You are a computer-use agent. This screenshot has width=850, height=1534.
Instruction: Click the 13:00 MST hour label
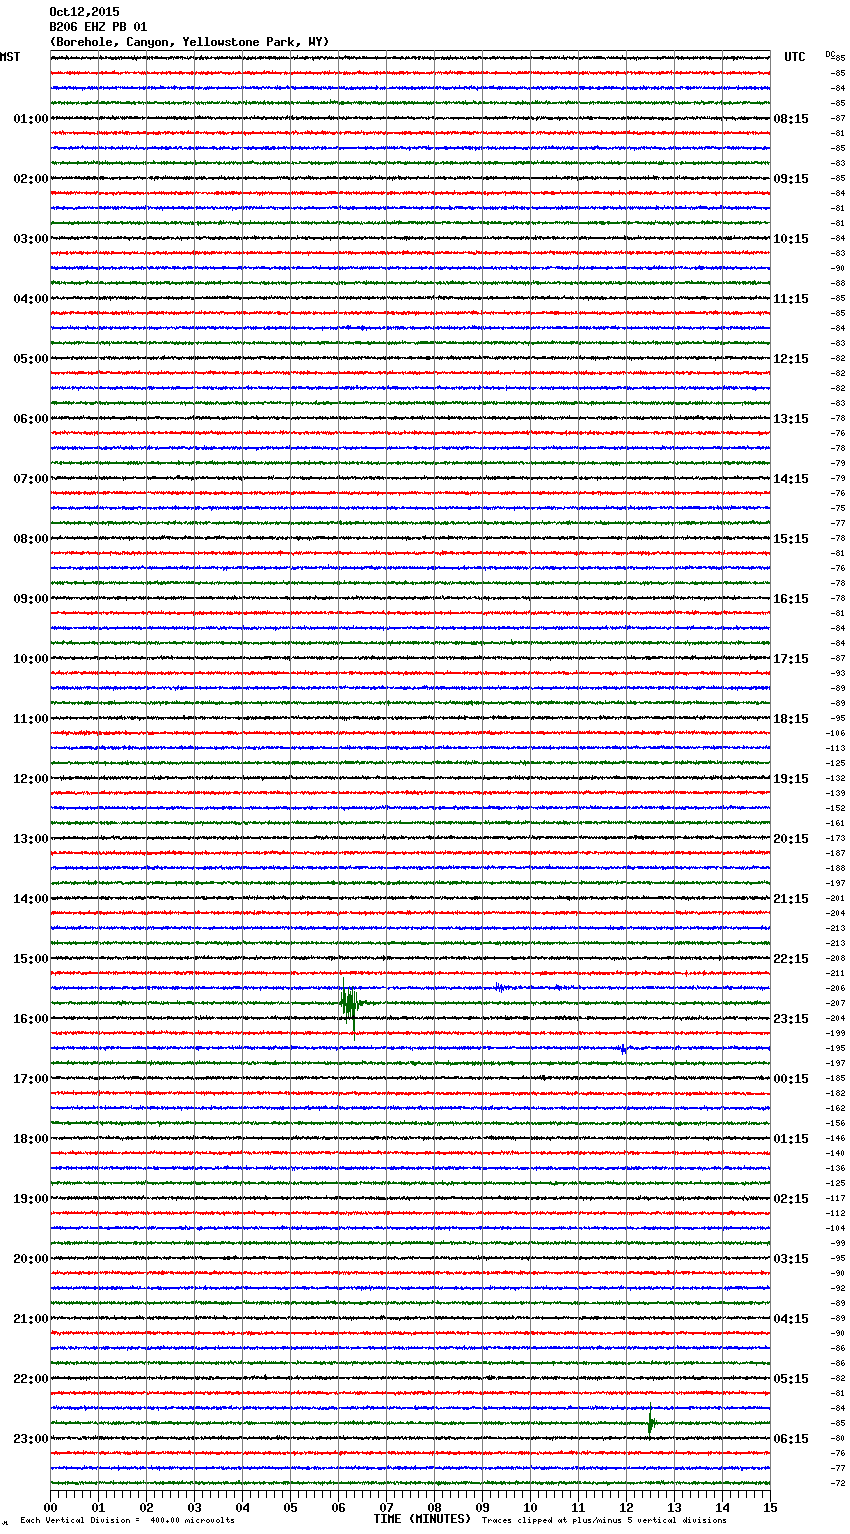31,839
